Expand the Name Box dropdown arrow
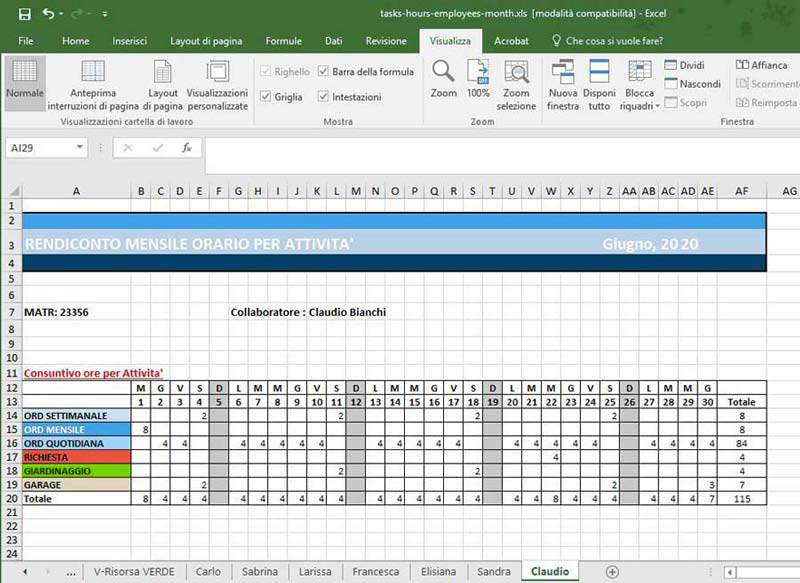The height and width of the screenshot is (583, 800). (x=80, y=147)
